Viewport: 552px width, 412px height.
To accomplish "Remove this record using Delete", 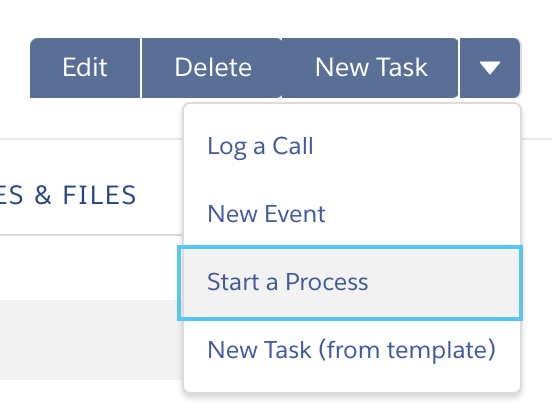I will (x=212, y=68).
